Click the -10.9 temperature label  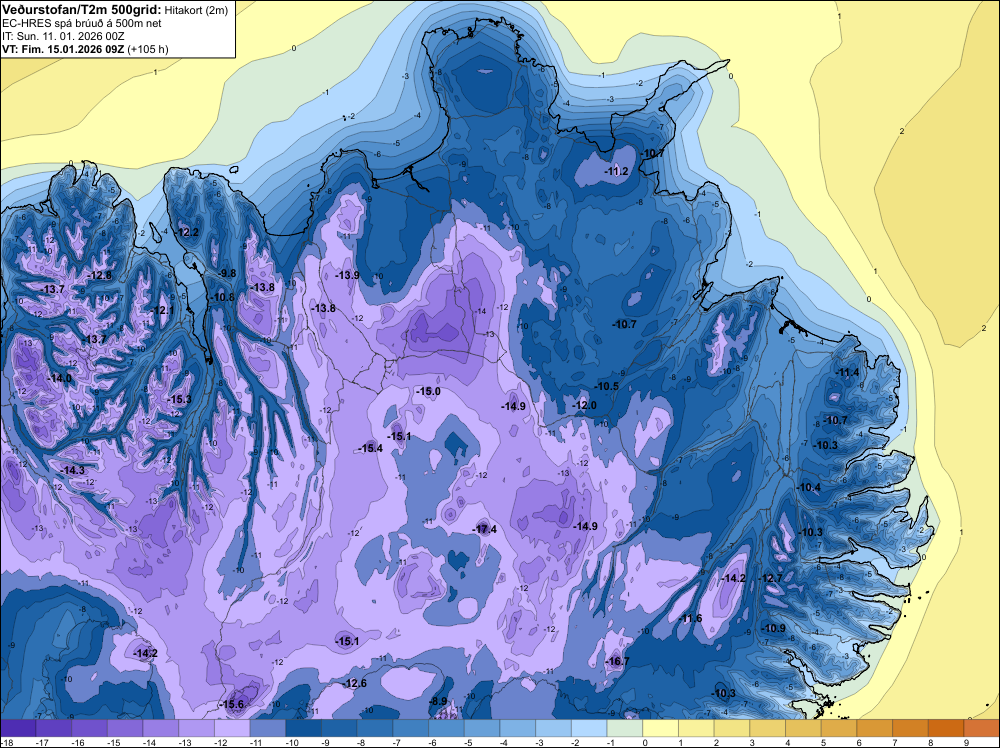pos(774,628)
